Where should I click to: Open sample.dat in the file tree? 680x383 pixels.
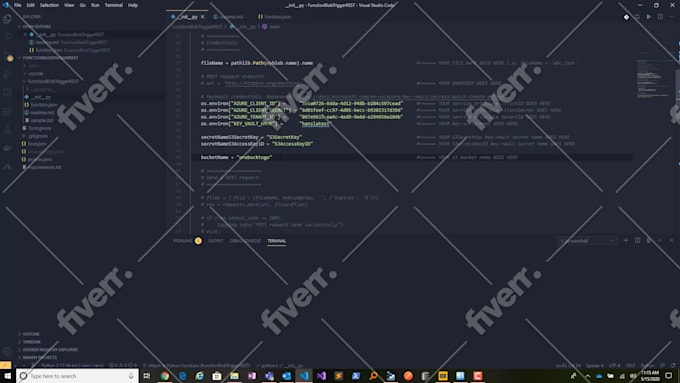click(x=42, y=120)
